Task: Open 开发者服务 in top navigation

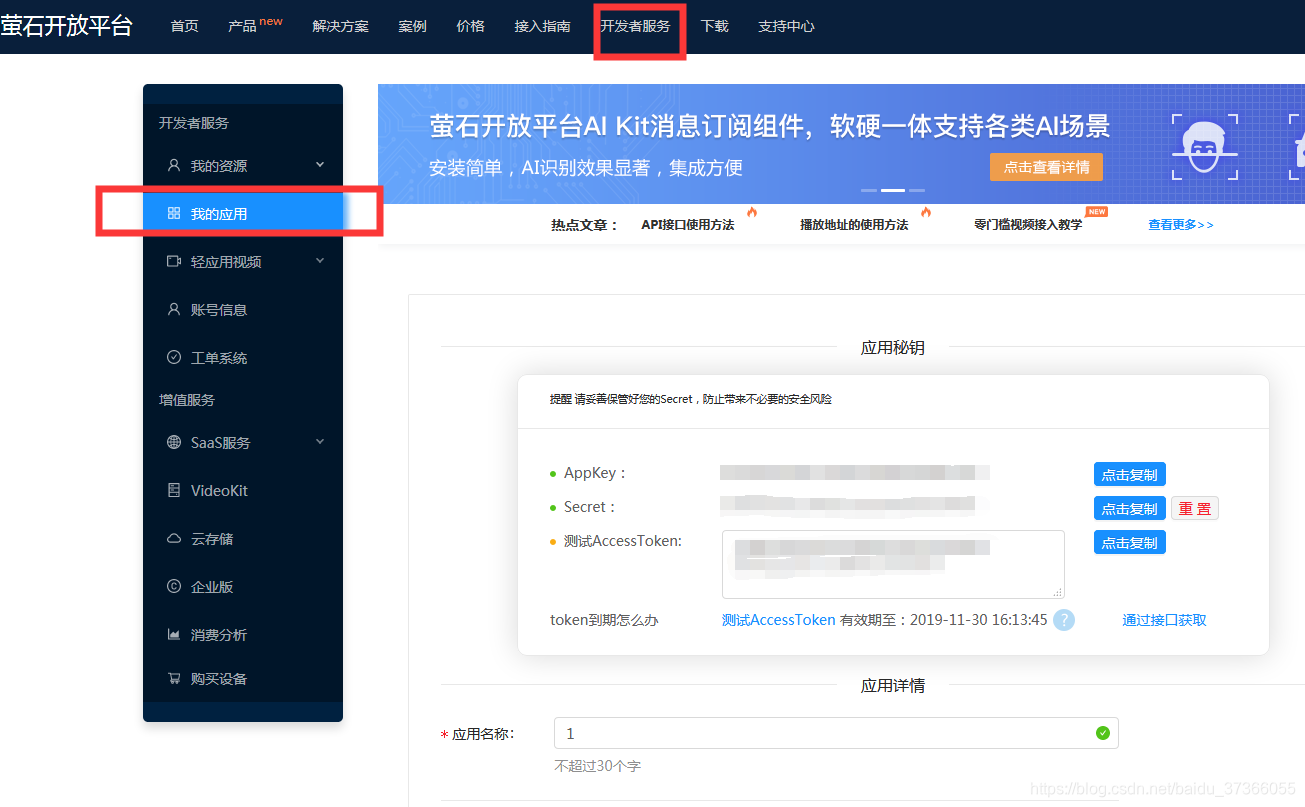Action: click(x=635, y=26)
